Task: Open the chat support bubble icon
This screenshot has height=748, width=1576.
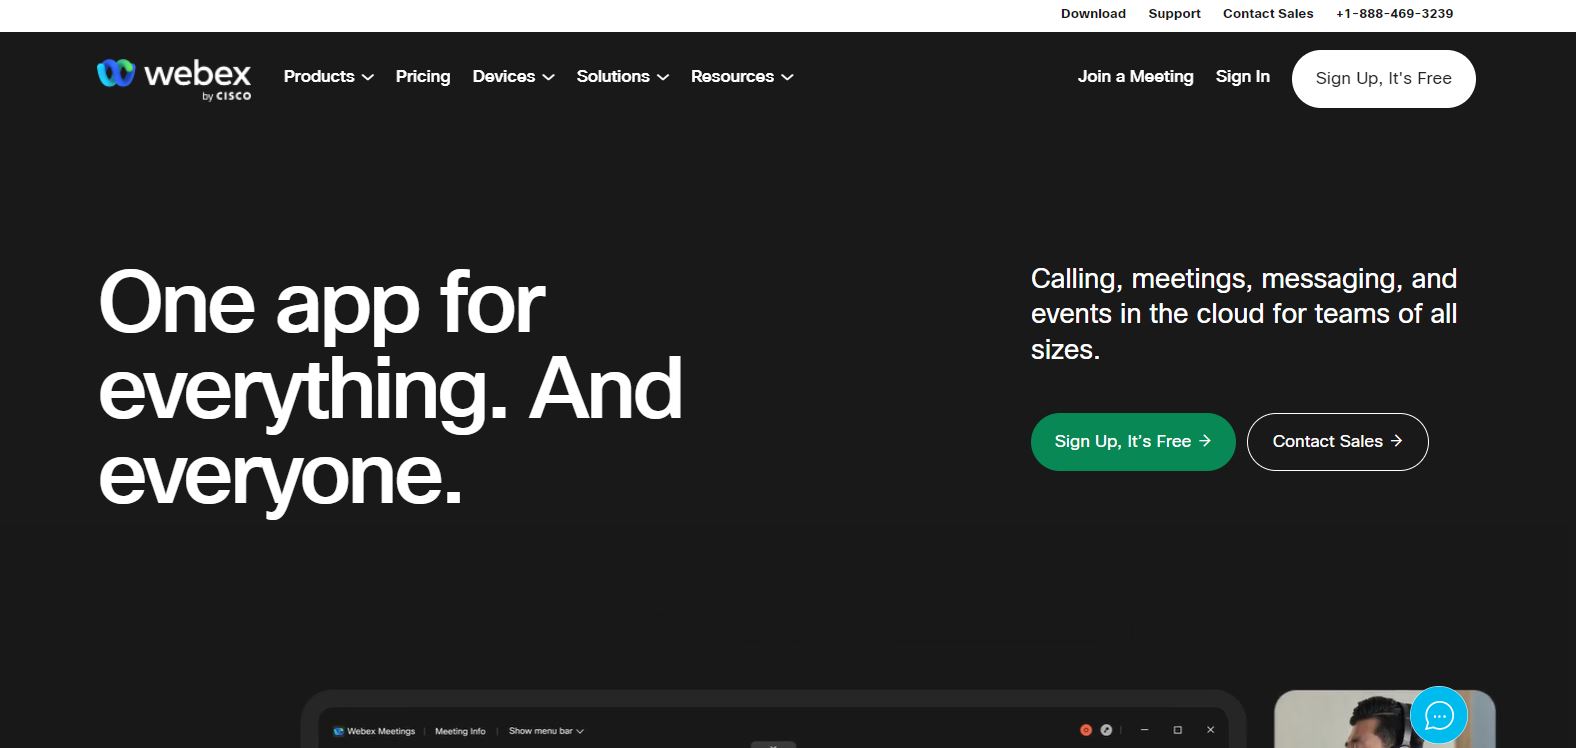Action: (x=1438, y=715)
